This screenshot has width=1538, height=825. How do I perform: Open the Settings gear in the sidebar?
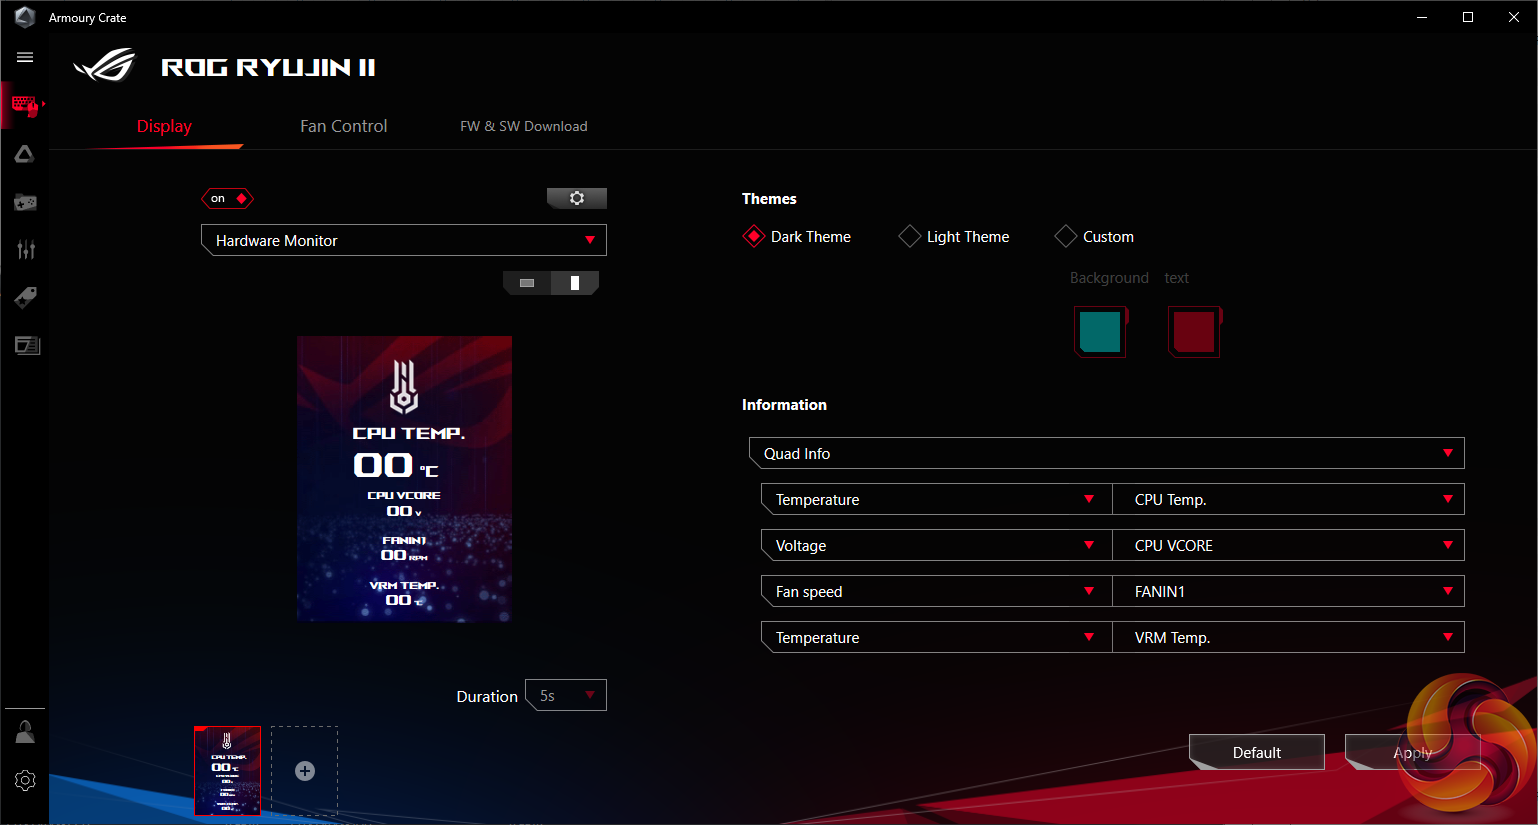coord(25,780)
